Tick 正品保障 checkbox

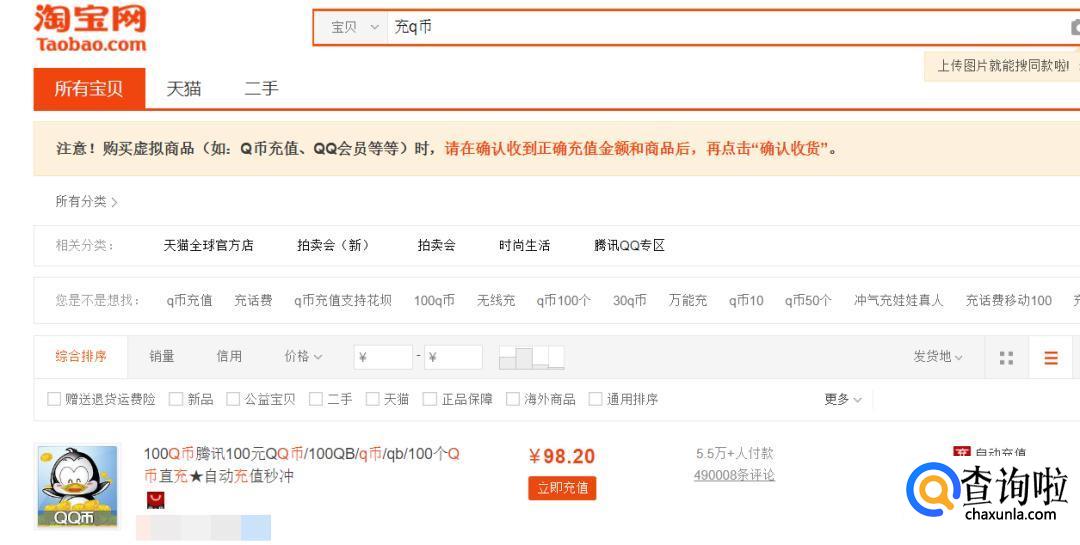click(x=429, y=399)
